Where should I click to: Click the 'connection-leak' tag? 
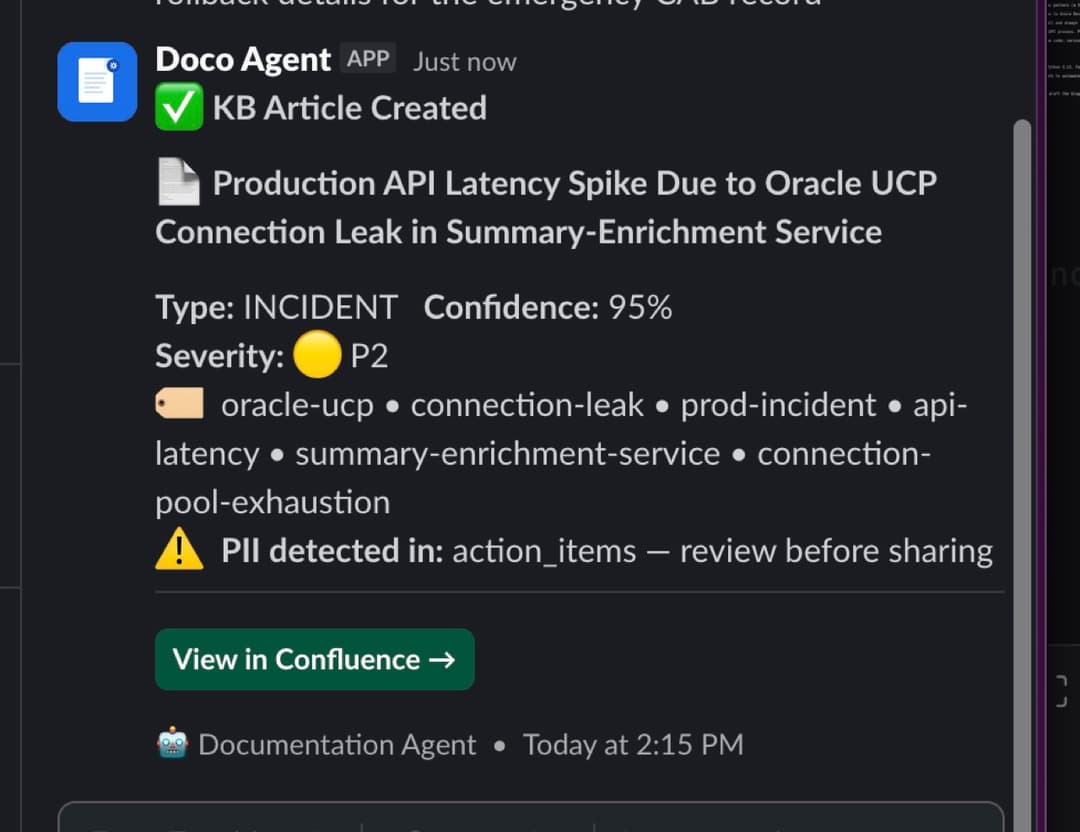[x=527, y=405]
